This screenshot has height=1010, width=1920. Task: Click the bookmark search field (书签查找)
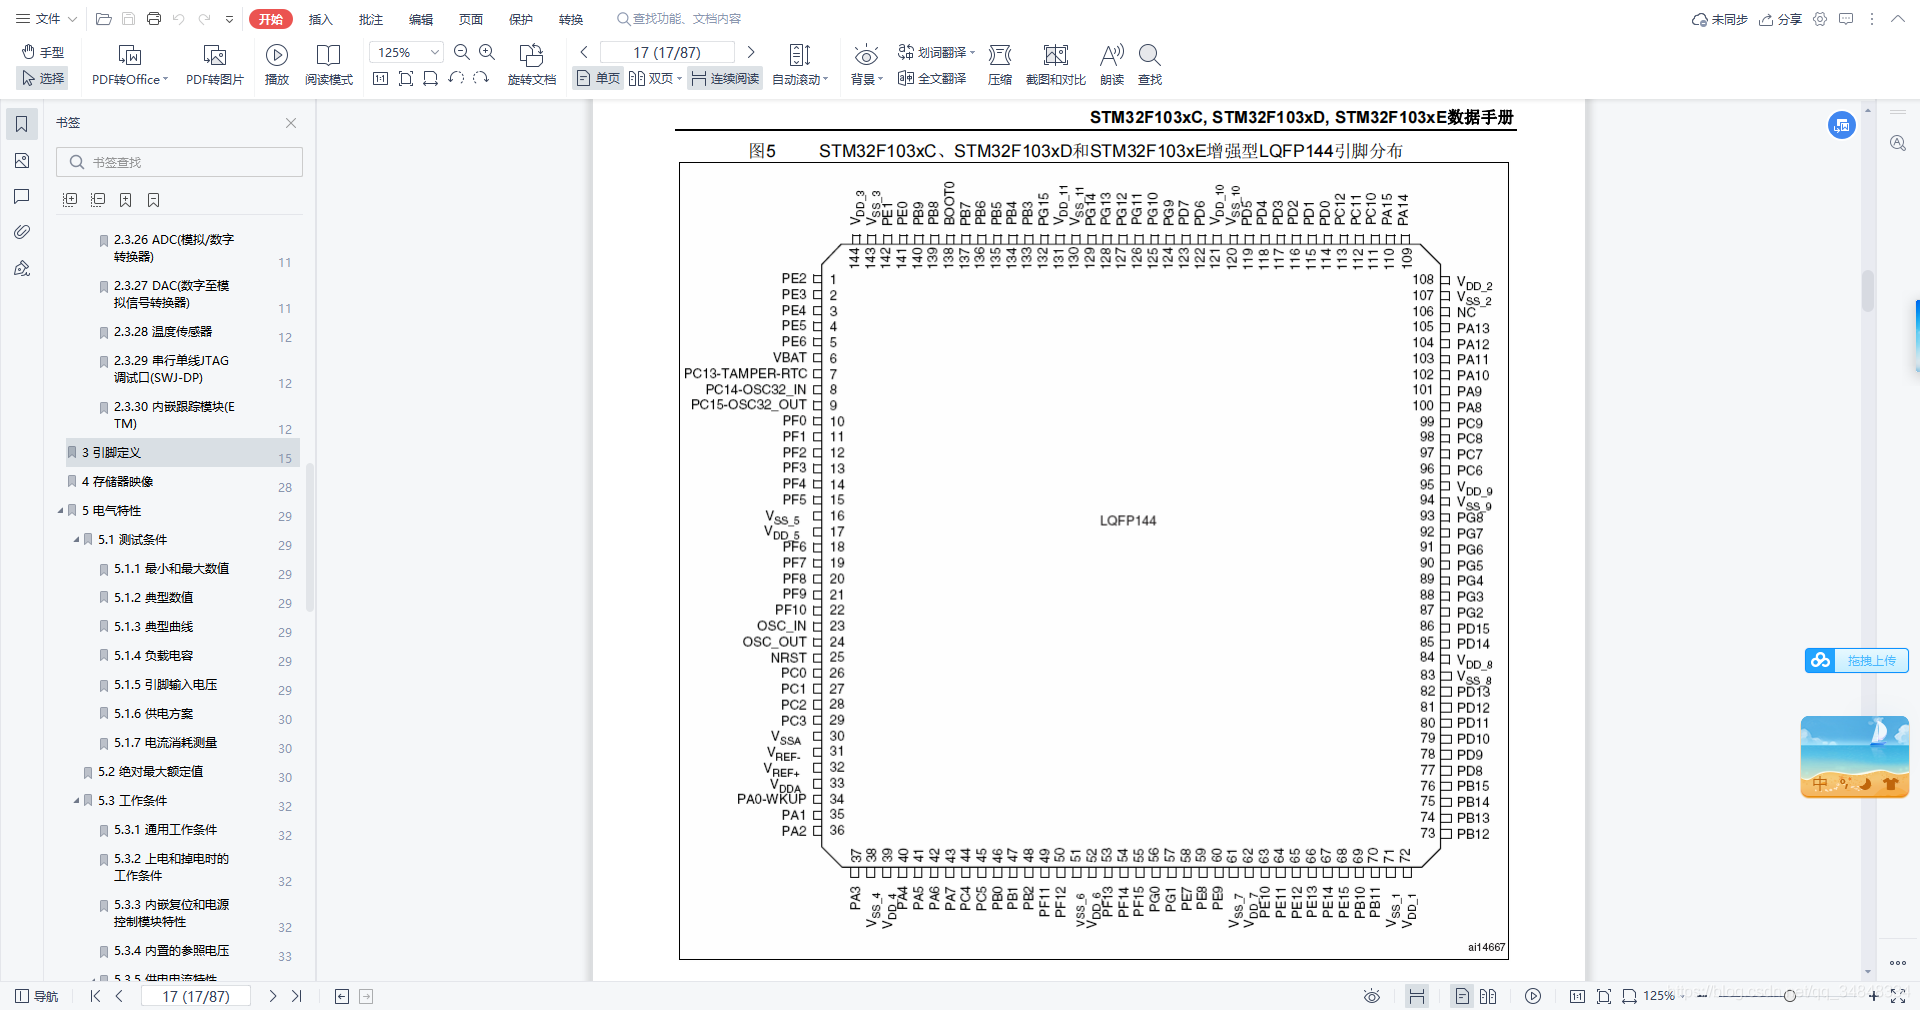pos(180,162)
